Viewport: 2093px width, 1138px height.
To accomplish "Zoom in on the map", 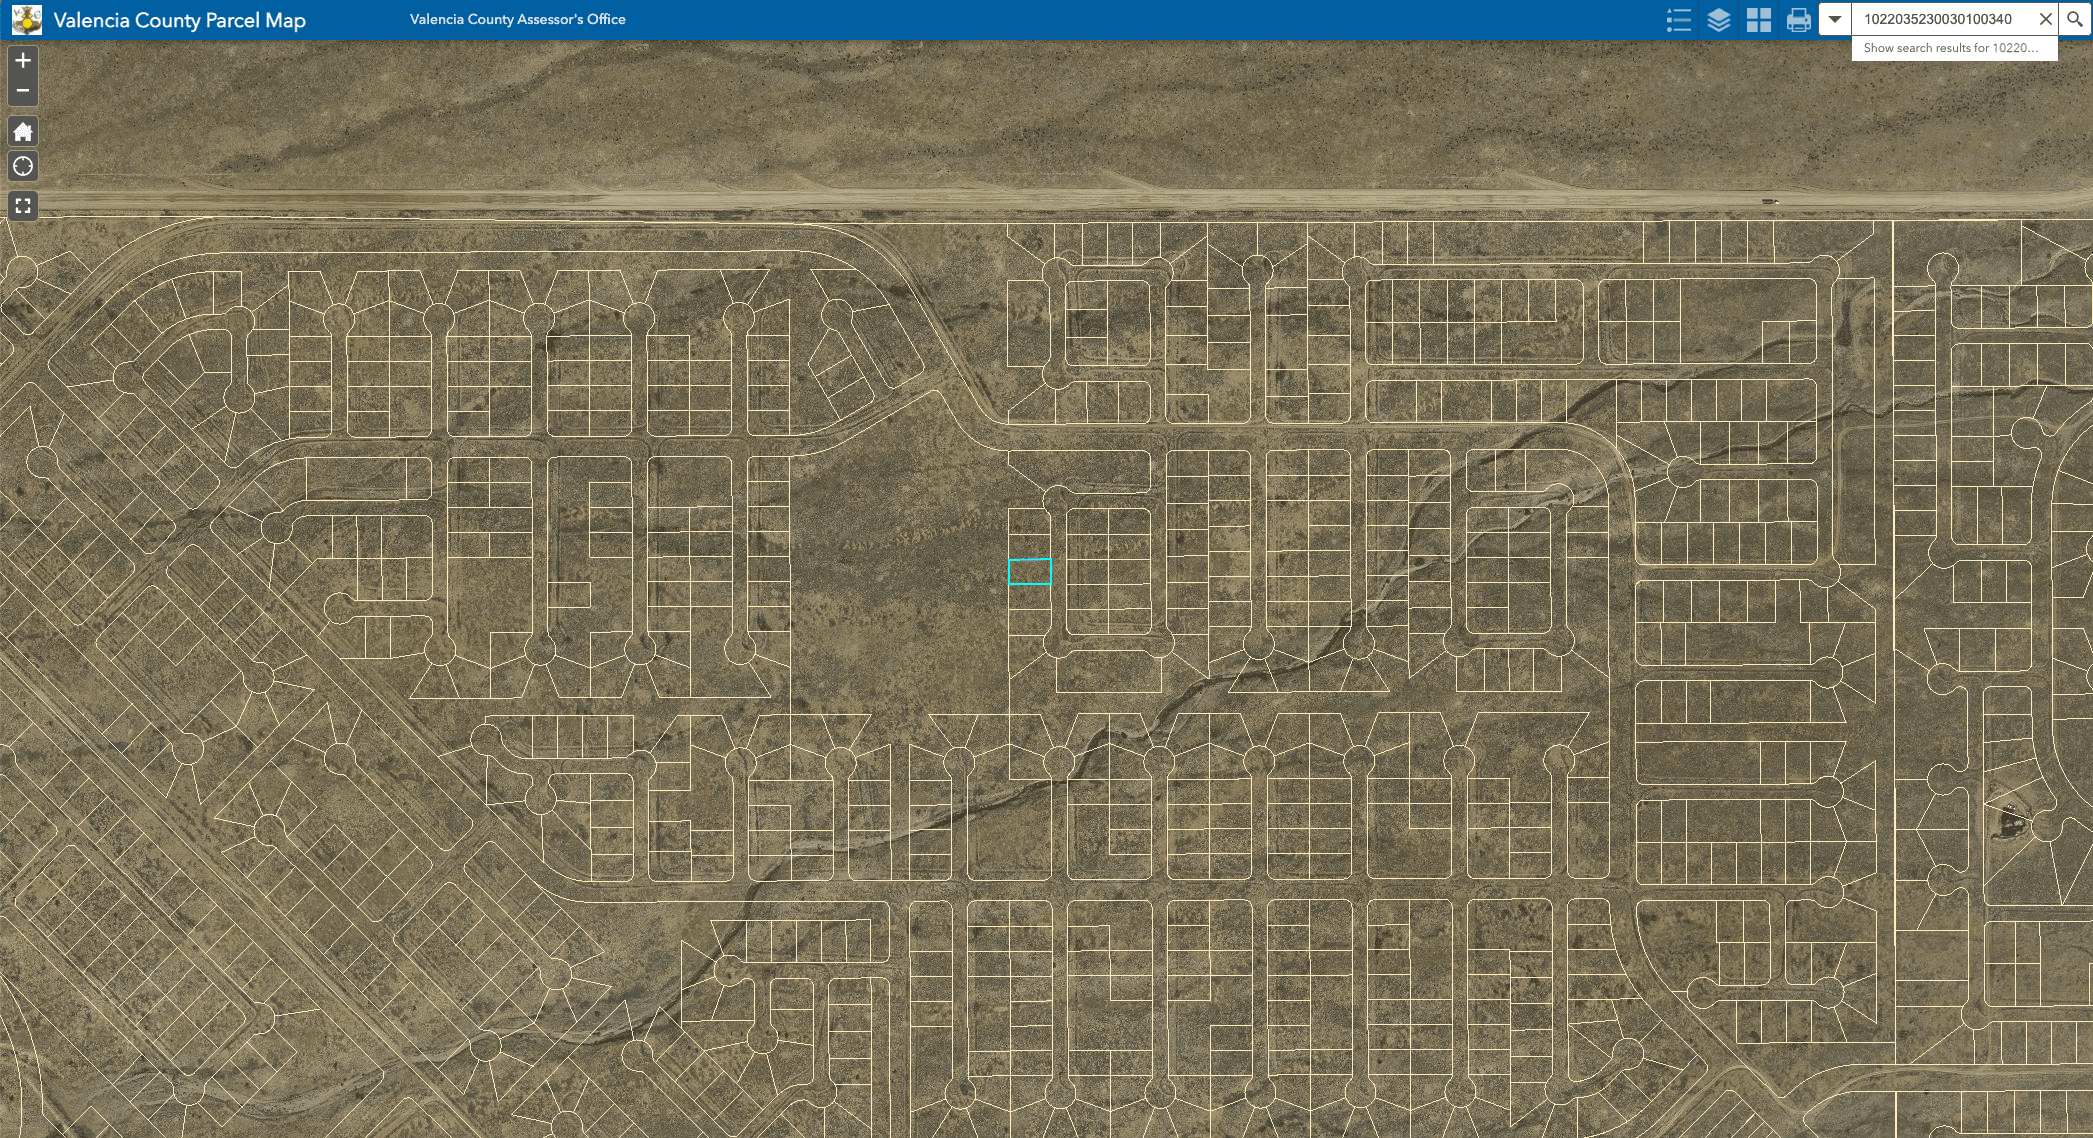I will [x=23, y=61].
